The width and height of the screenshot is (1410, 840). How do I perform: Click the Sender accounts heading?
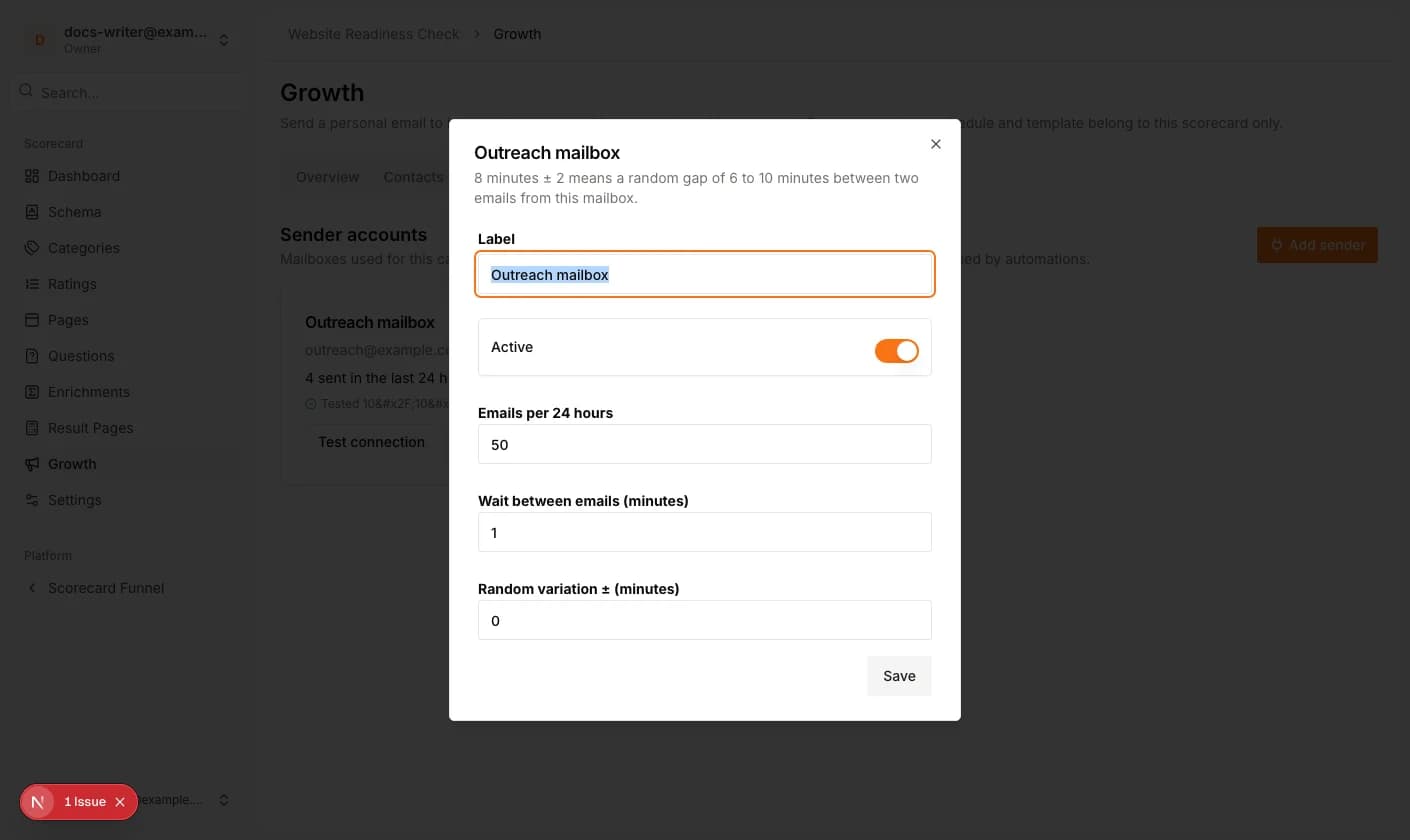pos(353,235)
